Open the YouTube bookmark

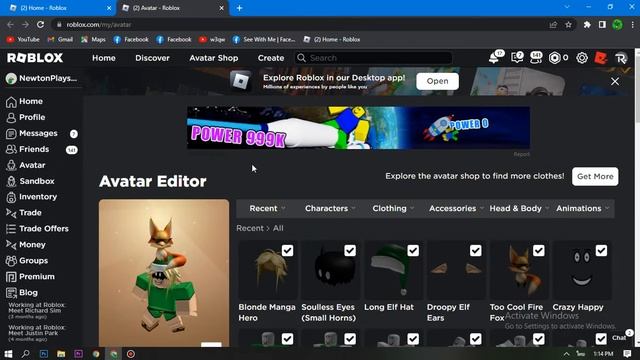coord(23,40)
